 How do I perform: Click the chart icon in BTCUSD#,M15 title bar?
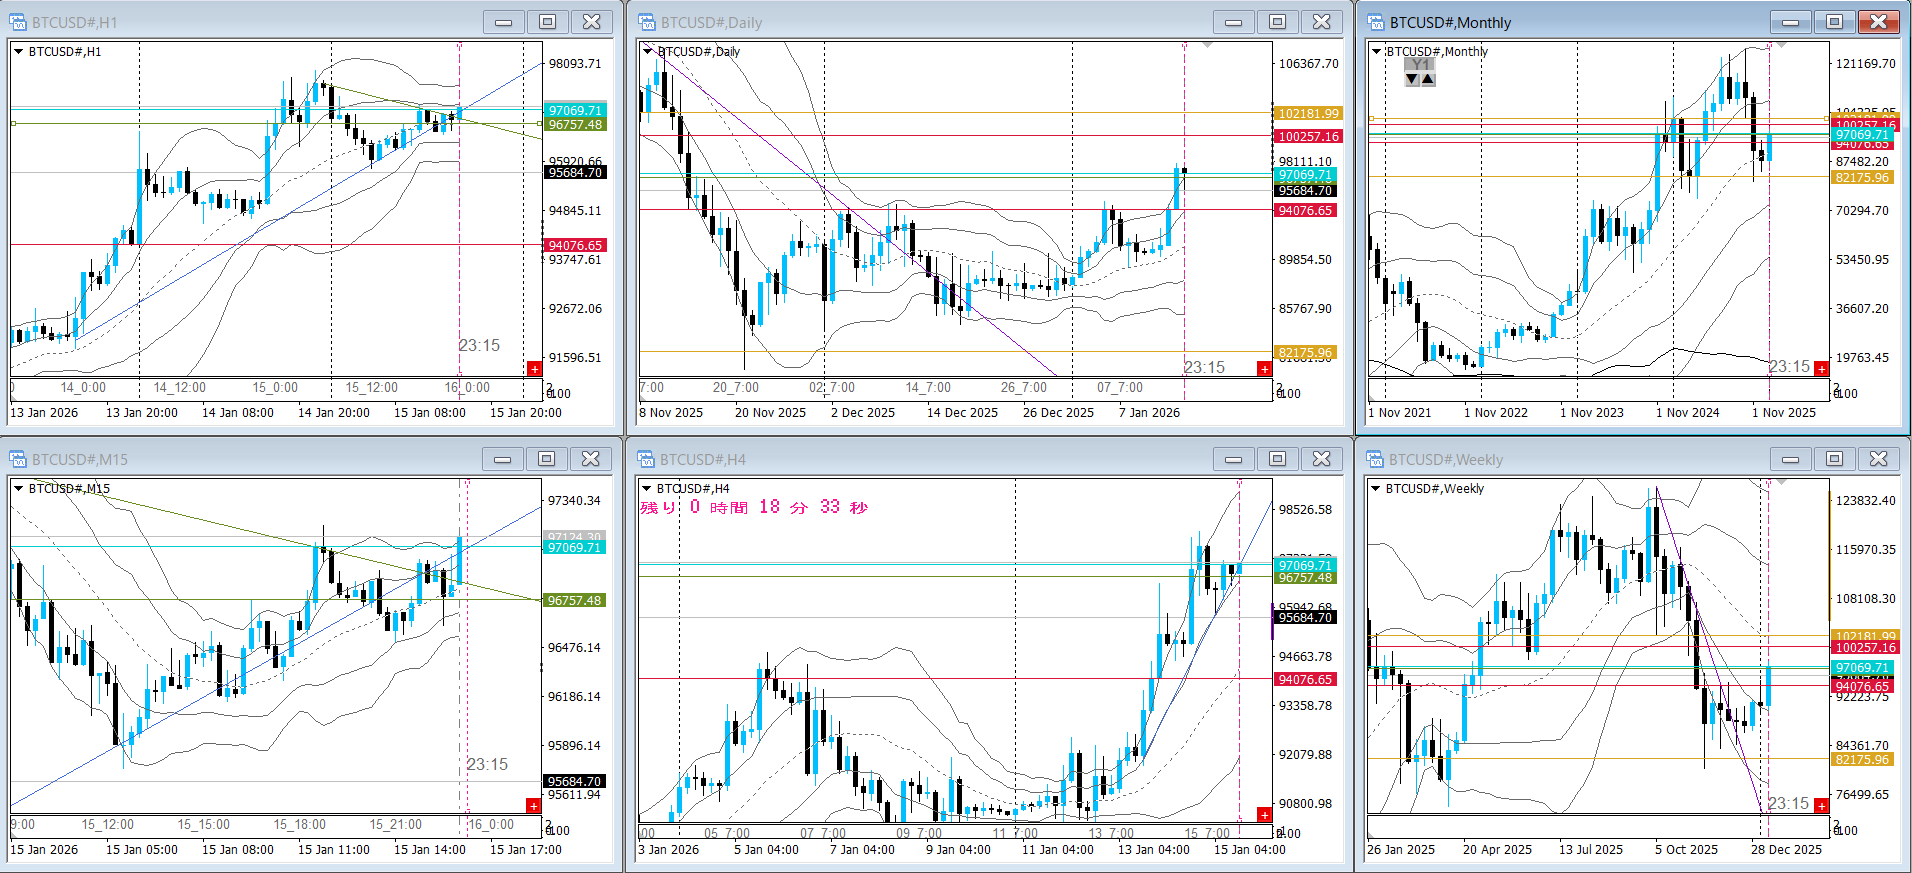coord(18,459)
